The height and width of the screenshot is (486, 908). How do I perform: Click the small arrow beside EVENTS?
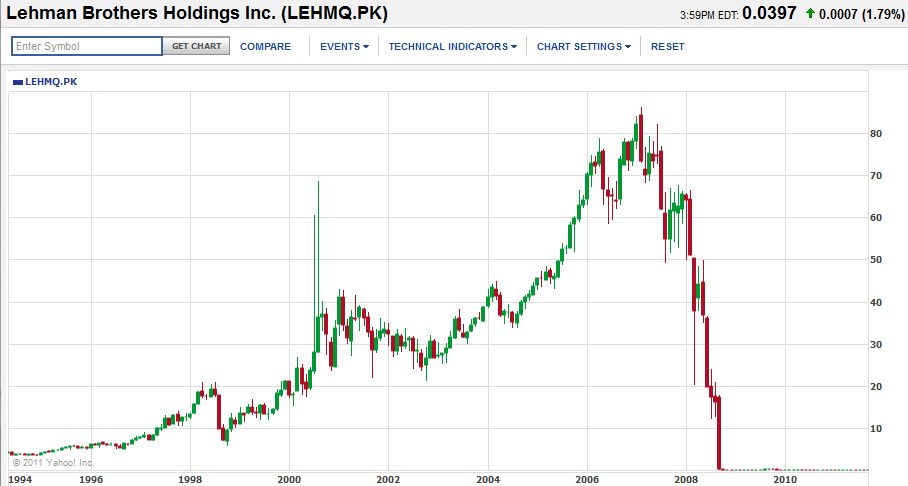click(366, 47)
